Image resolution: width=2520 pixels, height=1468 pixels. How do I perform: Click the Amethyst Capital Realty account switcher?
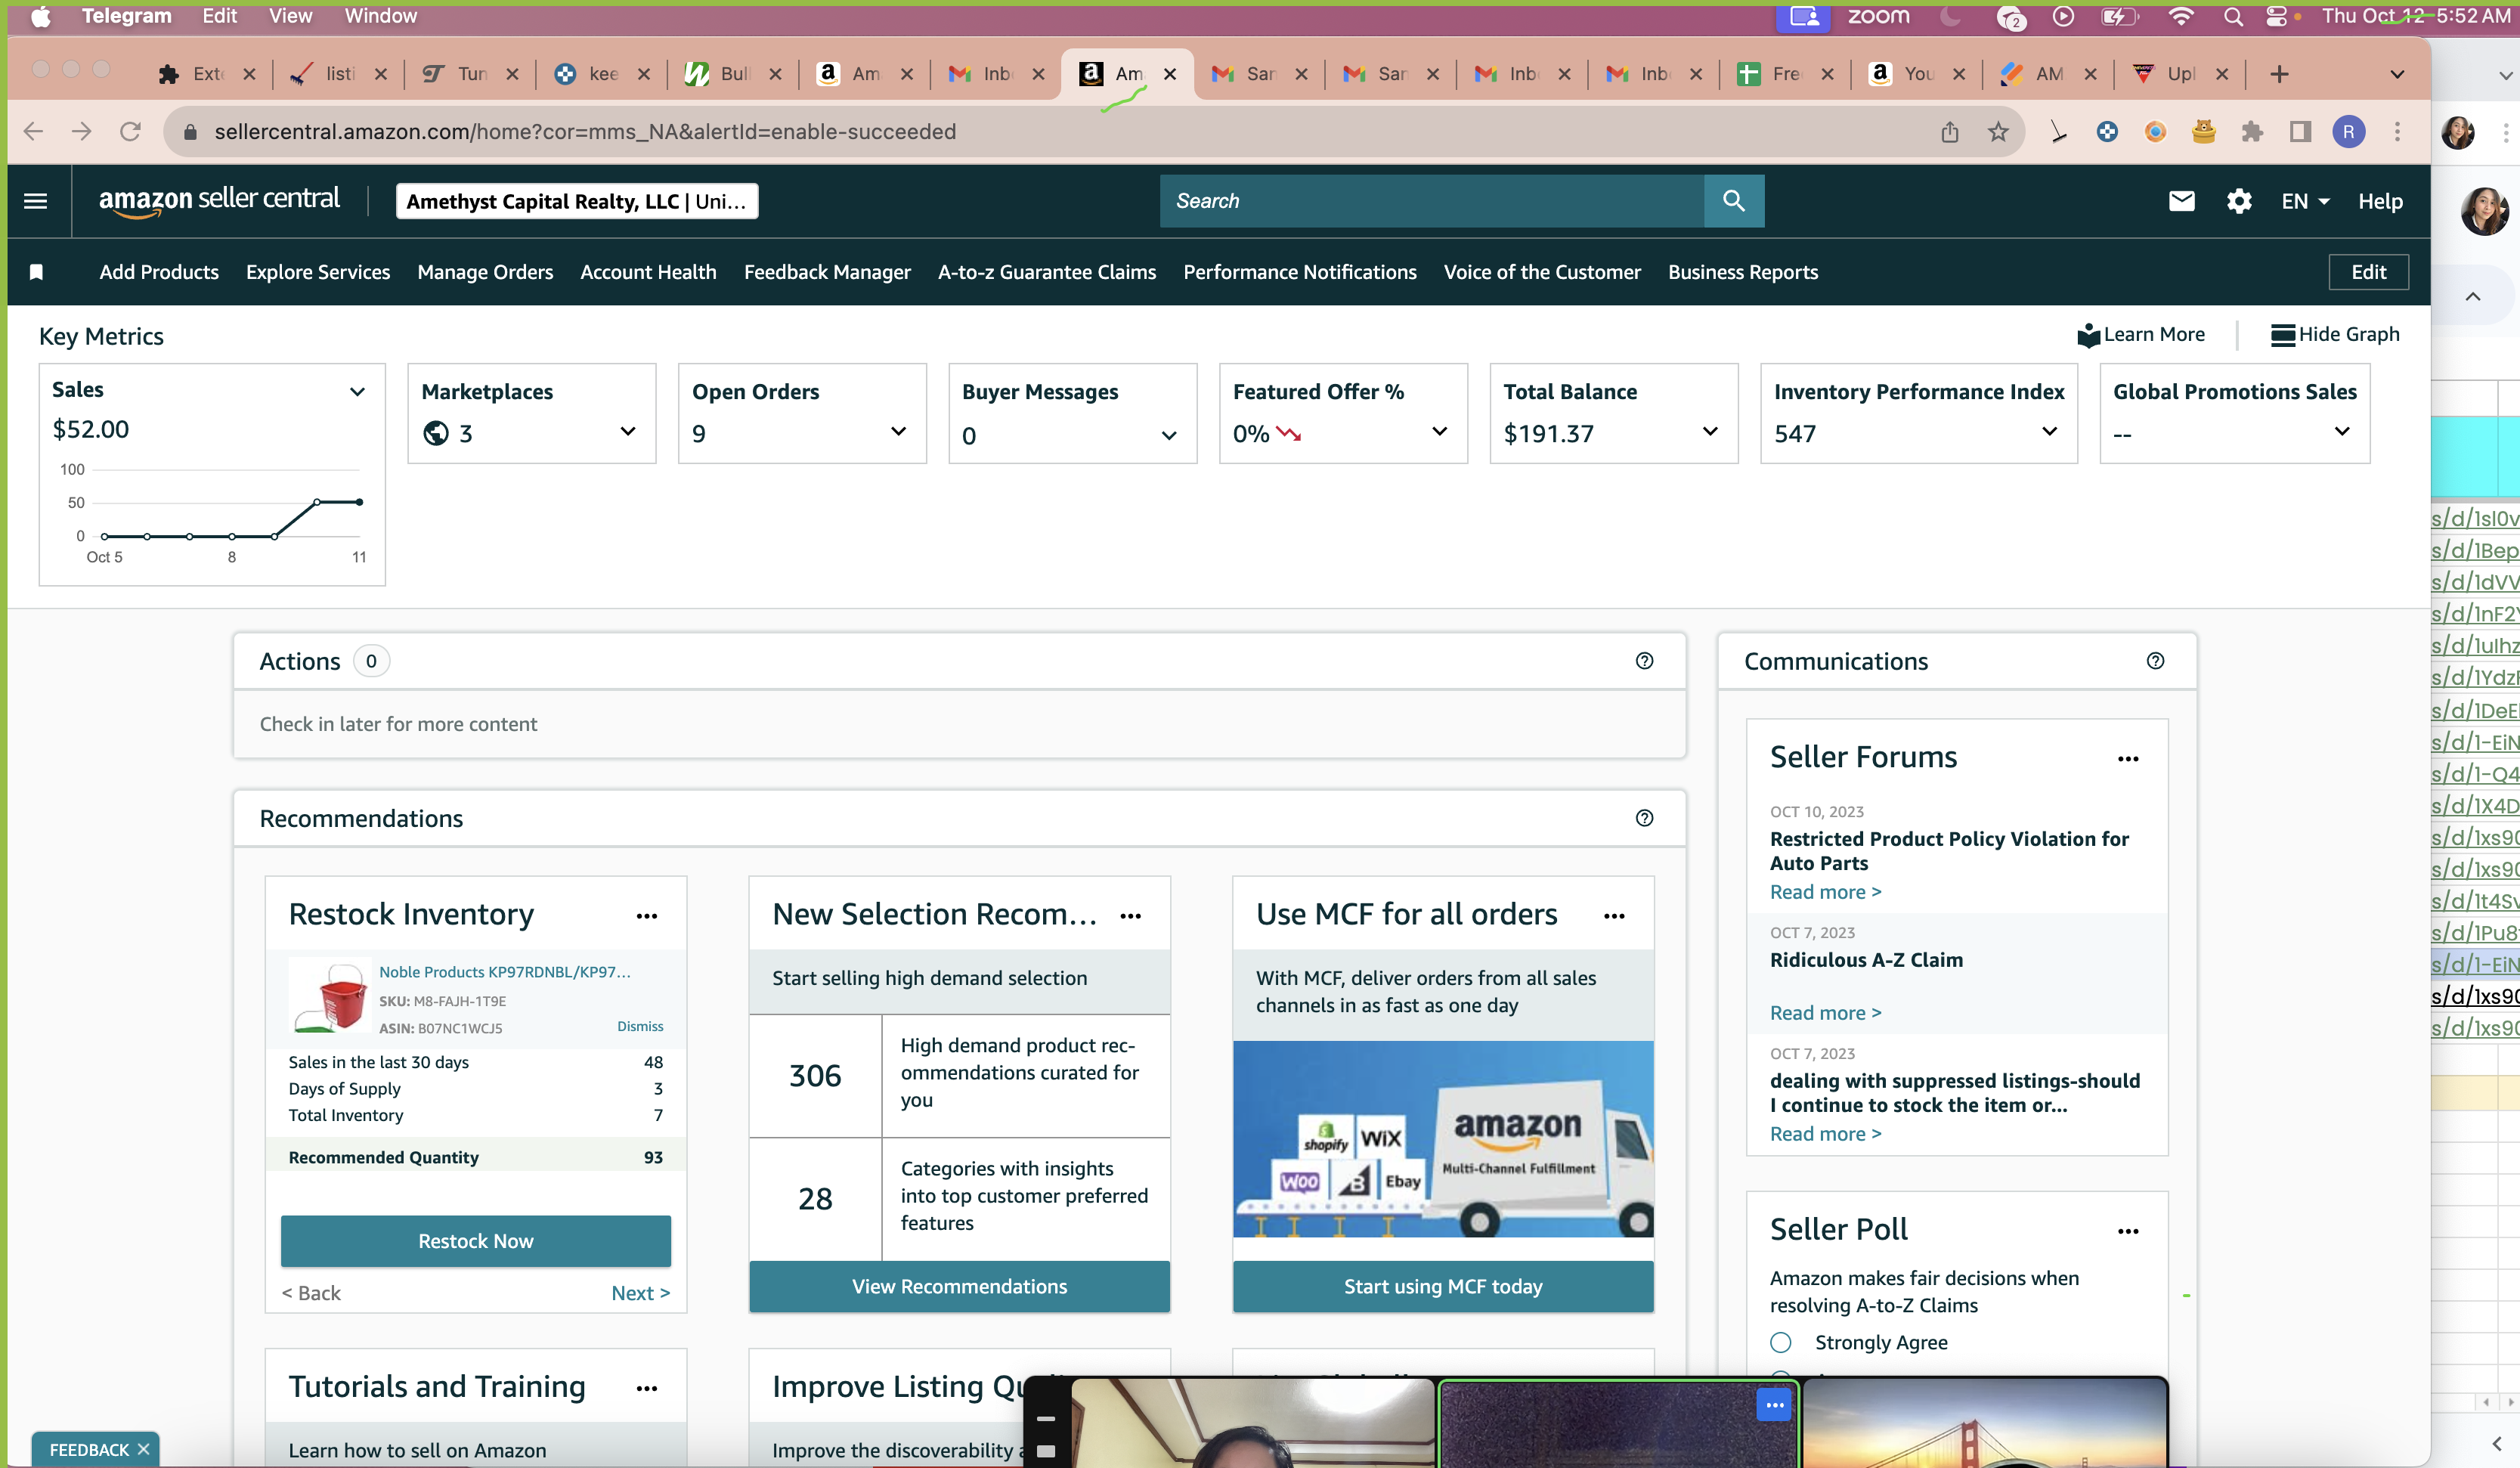coord(577,201)
